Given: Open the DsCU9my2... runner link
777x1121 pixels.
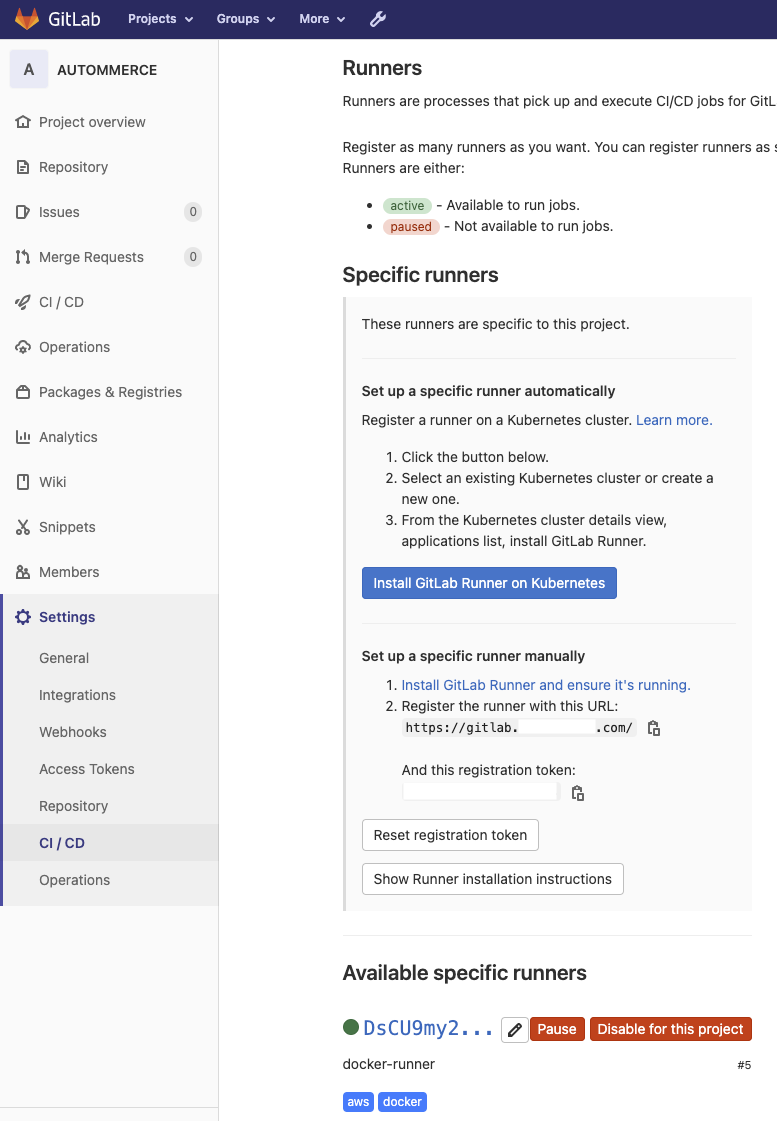Looking at the screenshot, I should [428, 1028].
